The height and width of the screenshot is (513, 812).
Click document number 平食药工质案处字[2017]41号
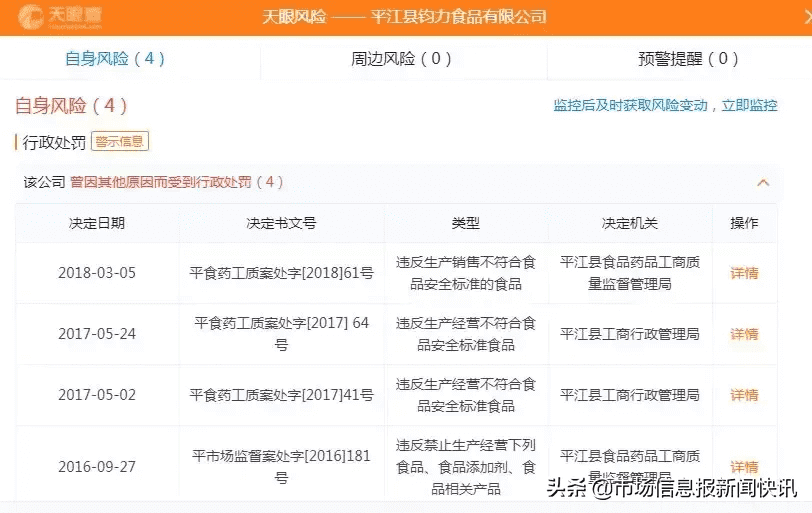click(x=281, y=395)
